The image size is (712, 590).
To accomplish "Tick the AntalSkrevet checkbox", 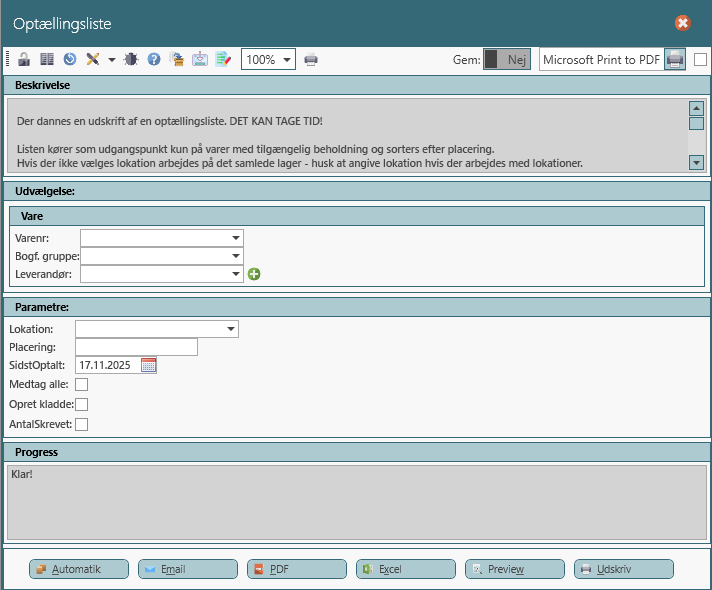I will pyautogui.click(x=82, y=424).
